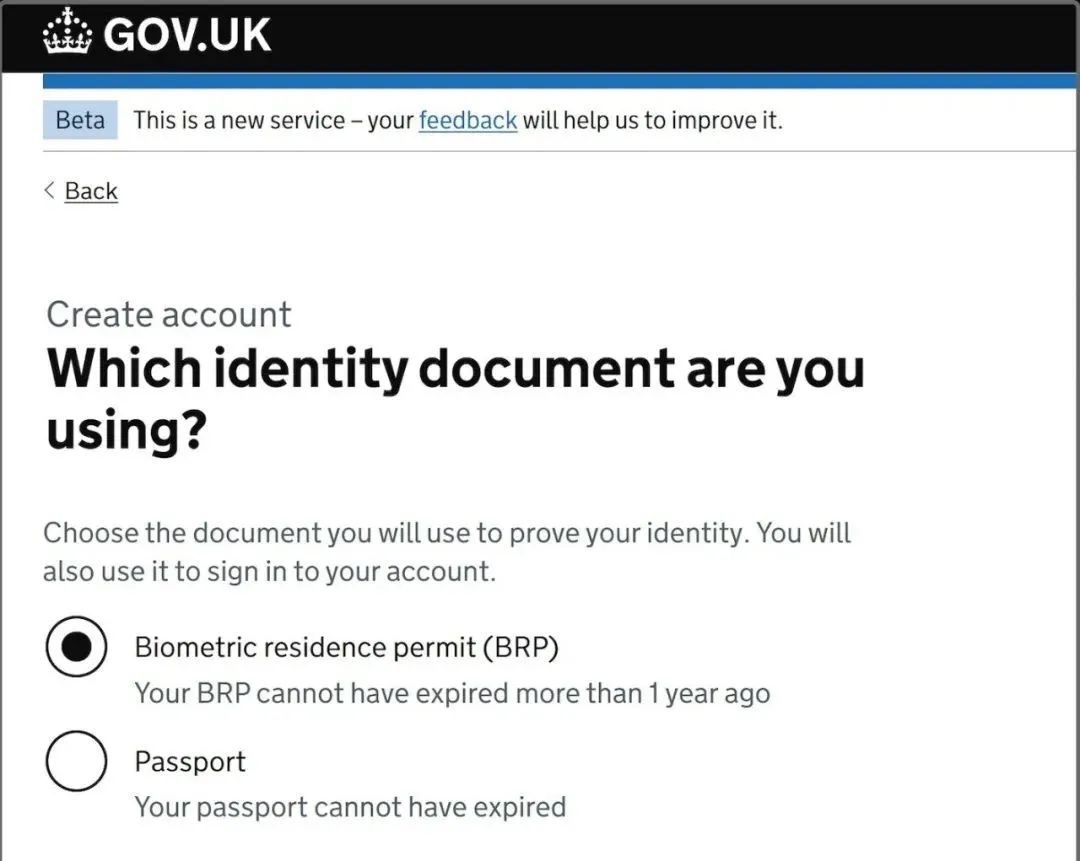Go back using the Back link
Image resolution: width=1080 pixels, height=861 pixels.
click(x=91, y=191)
